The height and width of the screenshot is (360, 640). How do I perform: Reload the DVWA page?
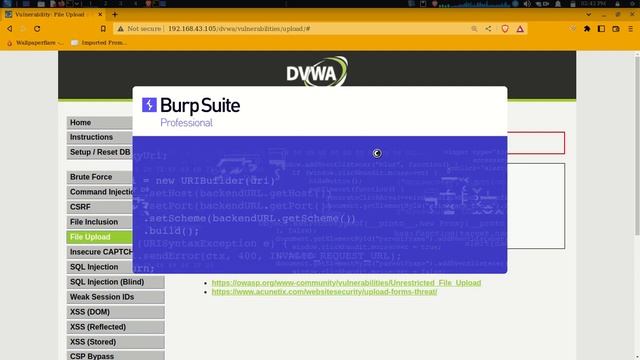[x=37, y=29]
